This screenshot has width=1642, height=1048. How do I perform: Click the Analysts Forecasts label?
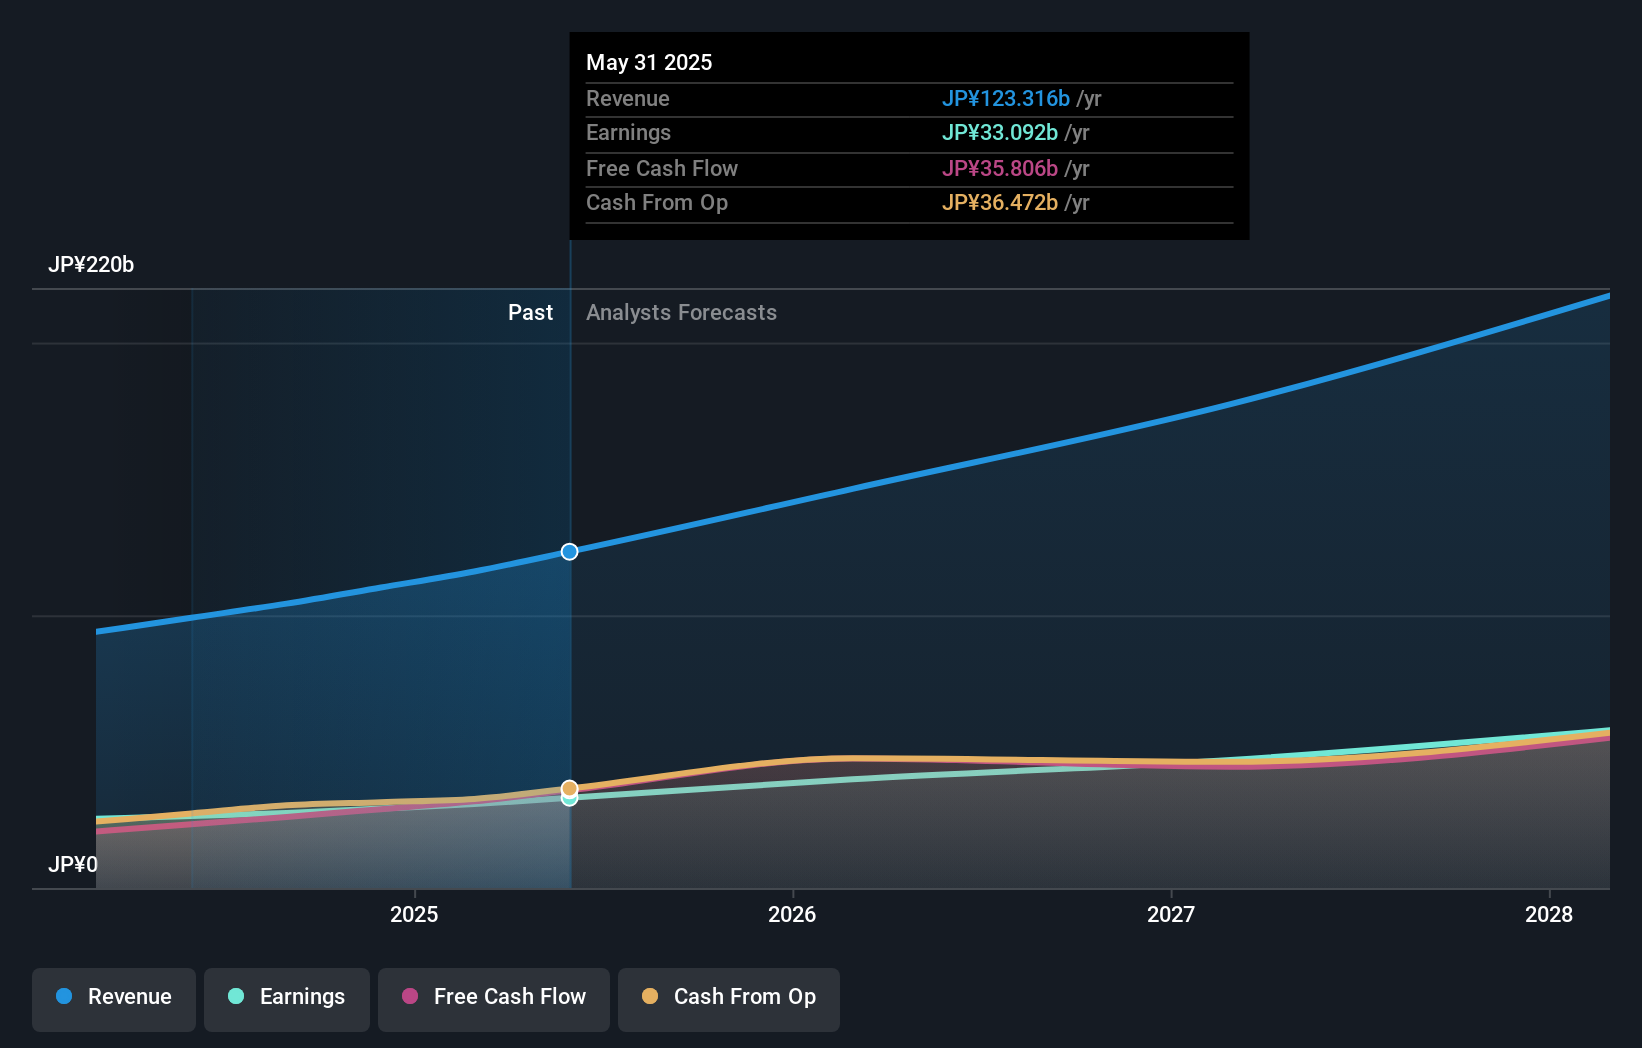point(681,313)
